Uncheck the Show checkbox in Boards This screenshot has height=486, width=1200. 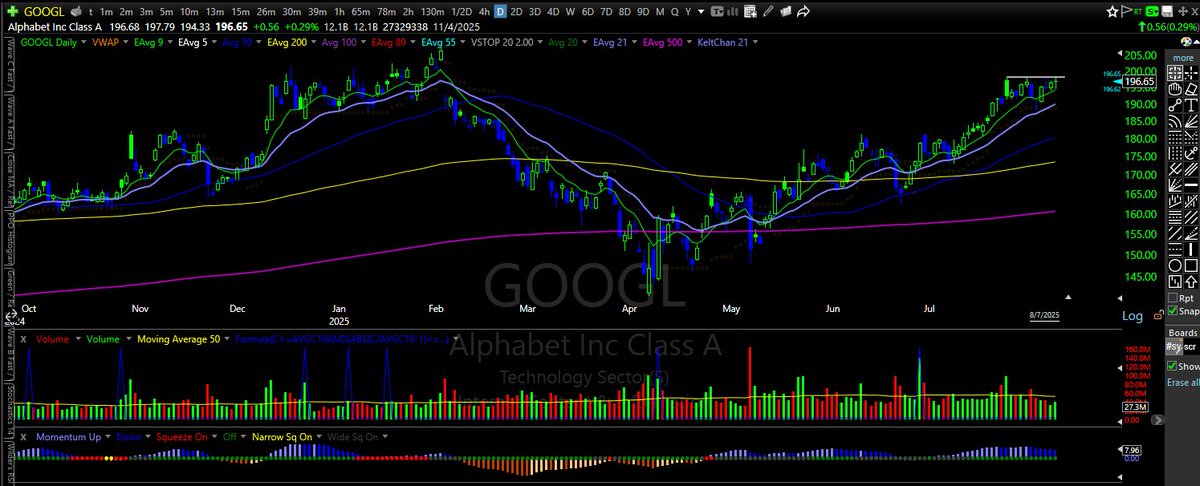pos(1173,366)
